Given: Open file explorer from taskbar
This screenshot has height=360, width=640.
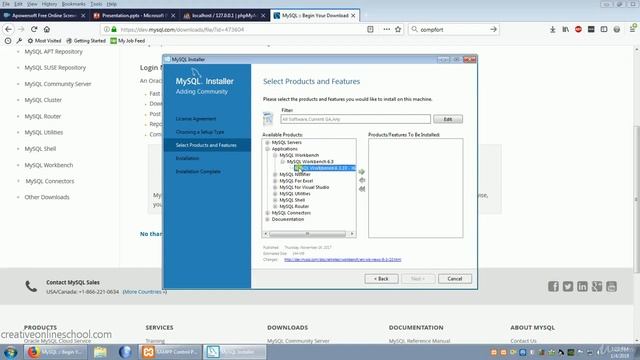Looking at the screenshot, I should (x=100, y=352).
